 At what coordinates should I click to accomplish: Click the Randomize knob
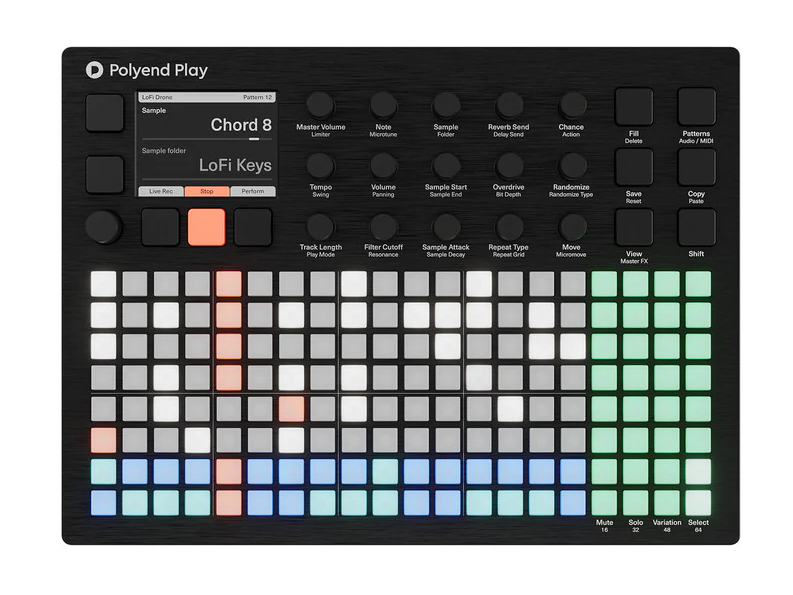pyautogui.click(x=571, y=165)
